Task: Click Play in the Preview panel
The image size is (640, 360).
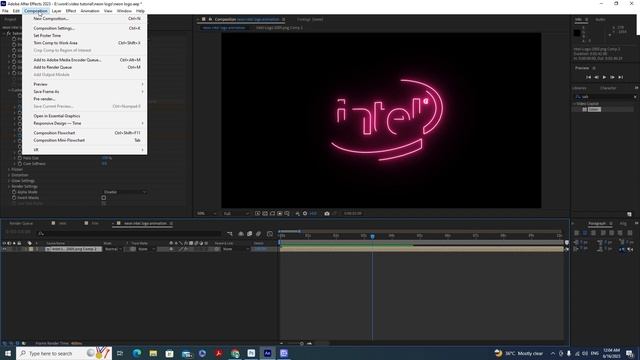Action: (604, 77)
